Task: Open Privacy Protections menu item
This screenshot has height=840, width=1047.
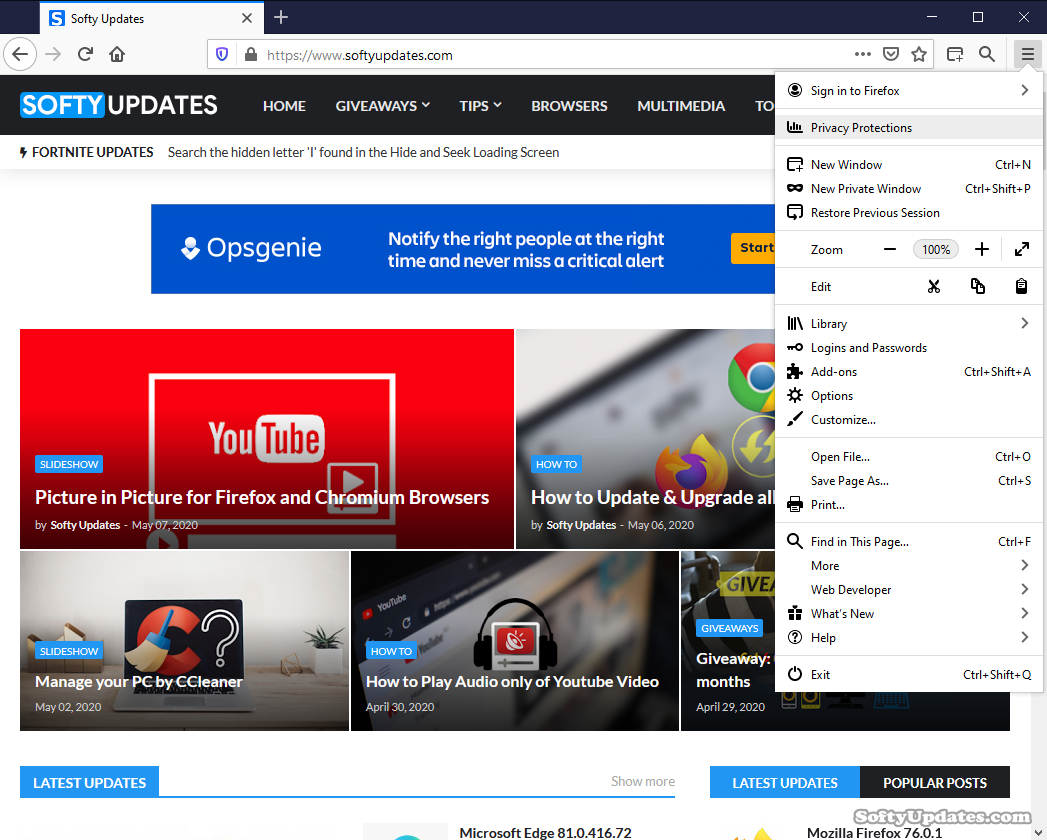Action: 909,128
